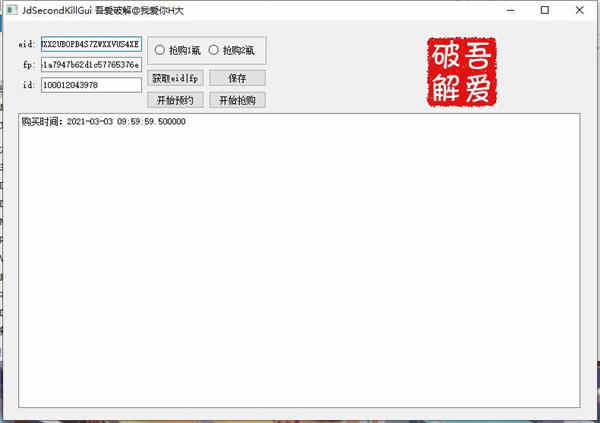Click the 保存 button

(237, 78)
